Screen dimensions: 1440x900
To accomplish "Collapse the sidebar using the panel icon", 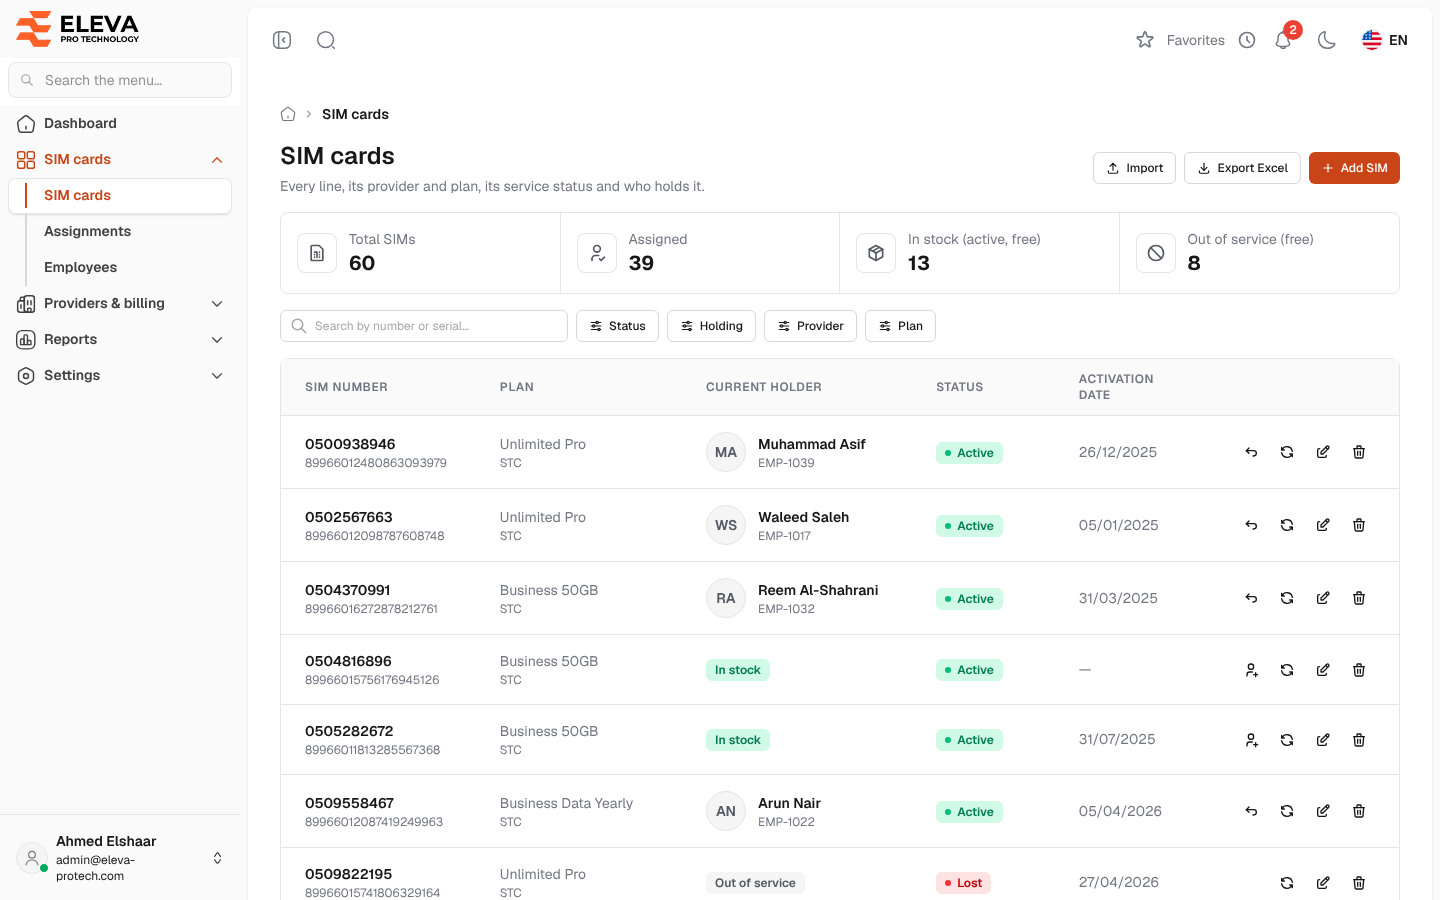I will (x=282, y=40).
